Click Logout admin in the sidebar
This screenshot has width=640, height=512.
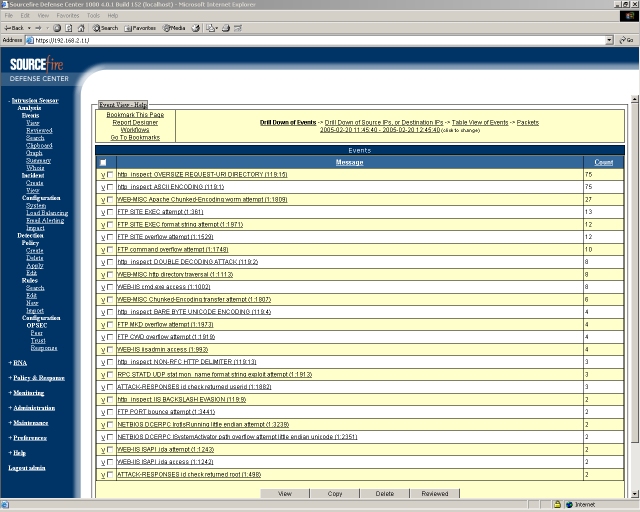(x=27, y=468)
